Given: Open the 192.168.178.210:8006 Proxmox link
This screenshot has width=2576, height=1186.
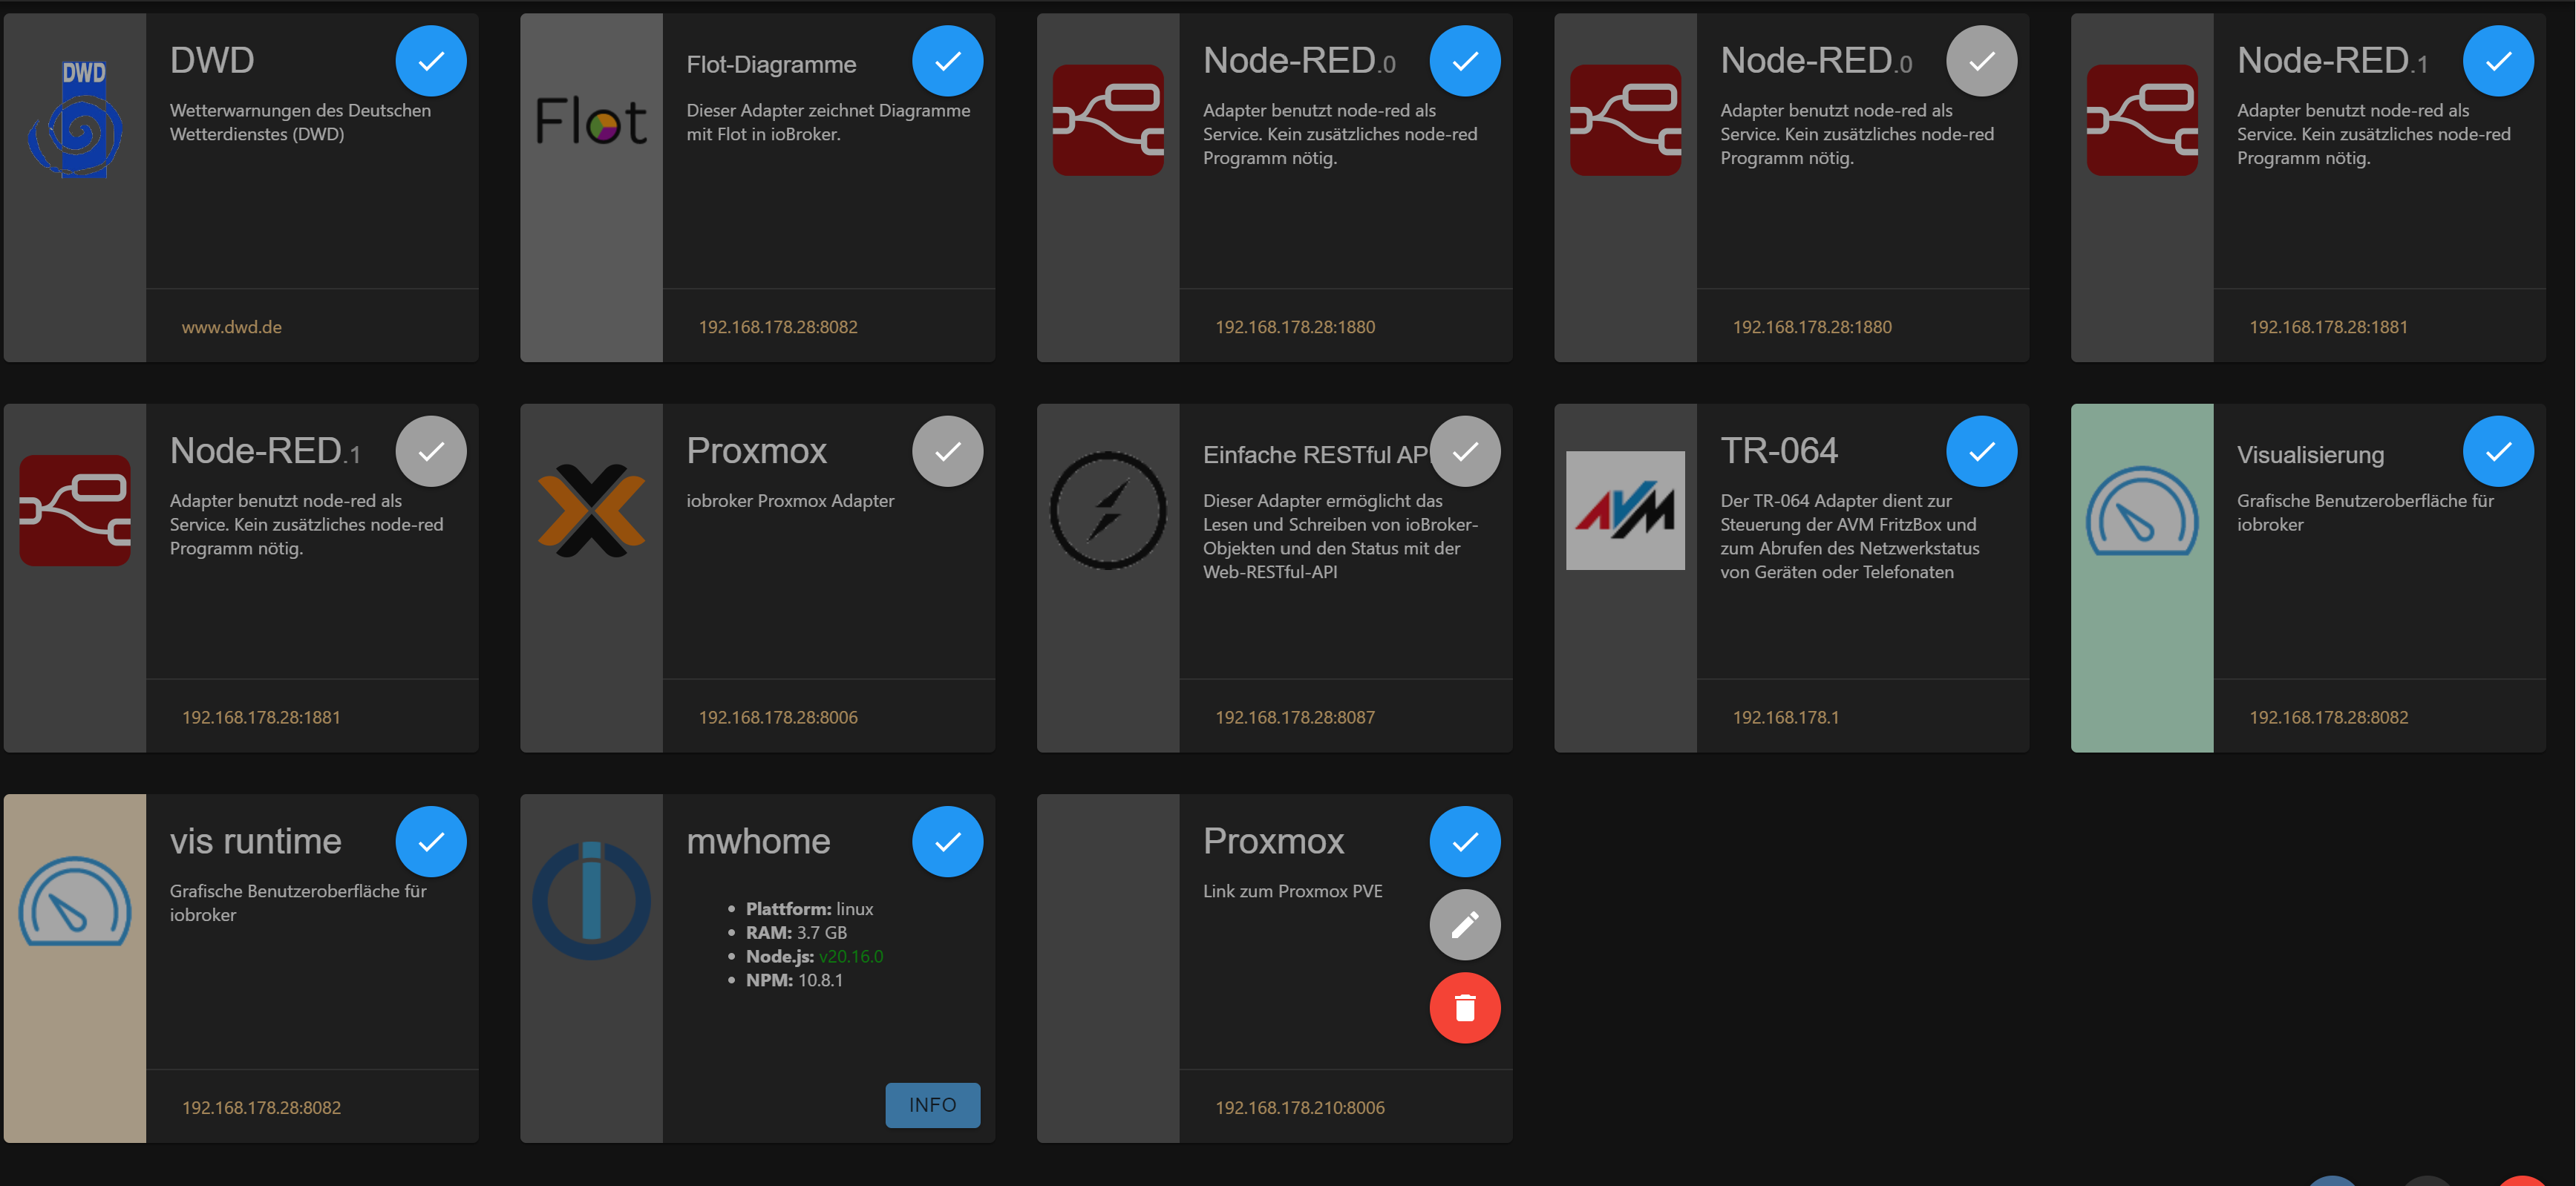Looking at the screenshot, I should coord(1299,1108).
